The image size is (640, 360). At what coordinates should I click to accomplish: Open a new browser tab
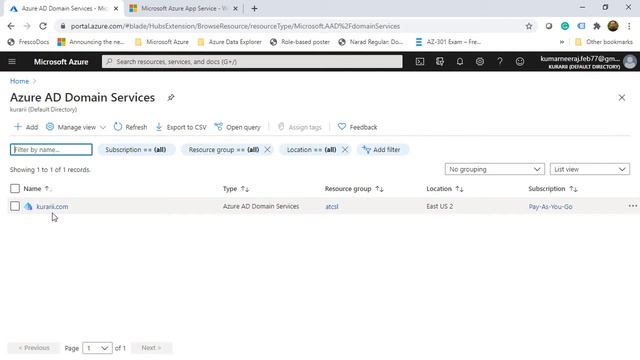coord(254,8)
